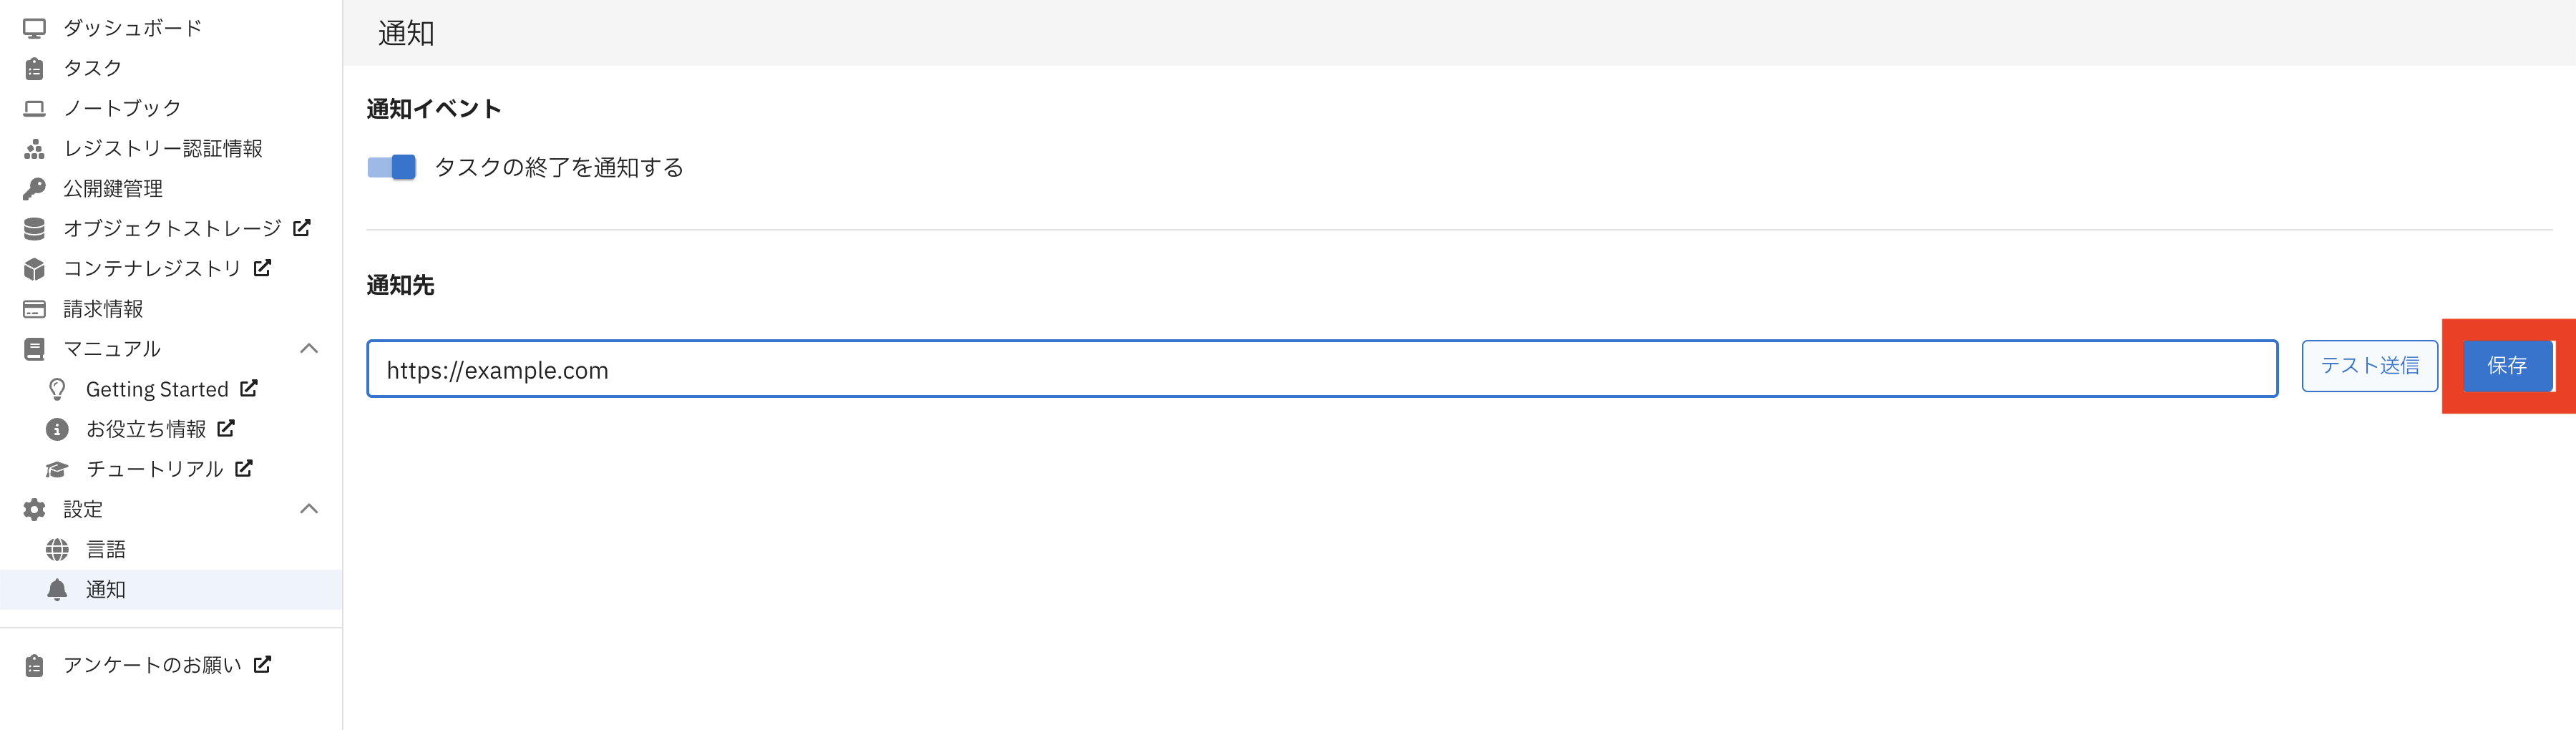Click the billing information card icon
Image resolution: width=2576 pixels, height=730 pixels.
click(34, 309)
